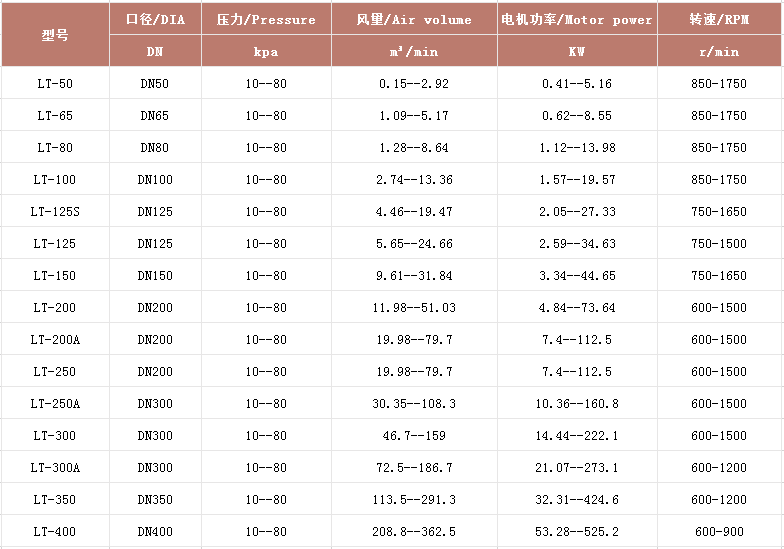Screen dimensions: 784x549
Task: Click the 型号 column header
Action: [x=55, y=35]
